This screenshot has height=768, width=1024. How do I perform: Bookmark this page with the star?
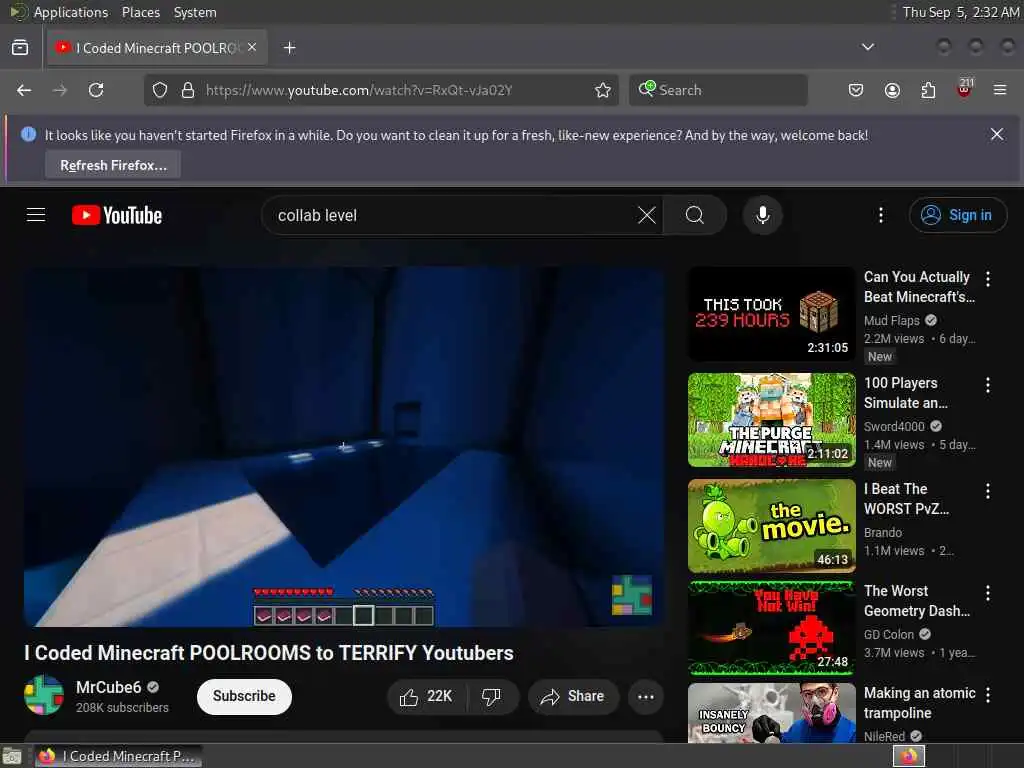point(602,90)
